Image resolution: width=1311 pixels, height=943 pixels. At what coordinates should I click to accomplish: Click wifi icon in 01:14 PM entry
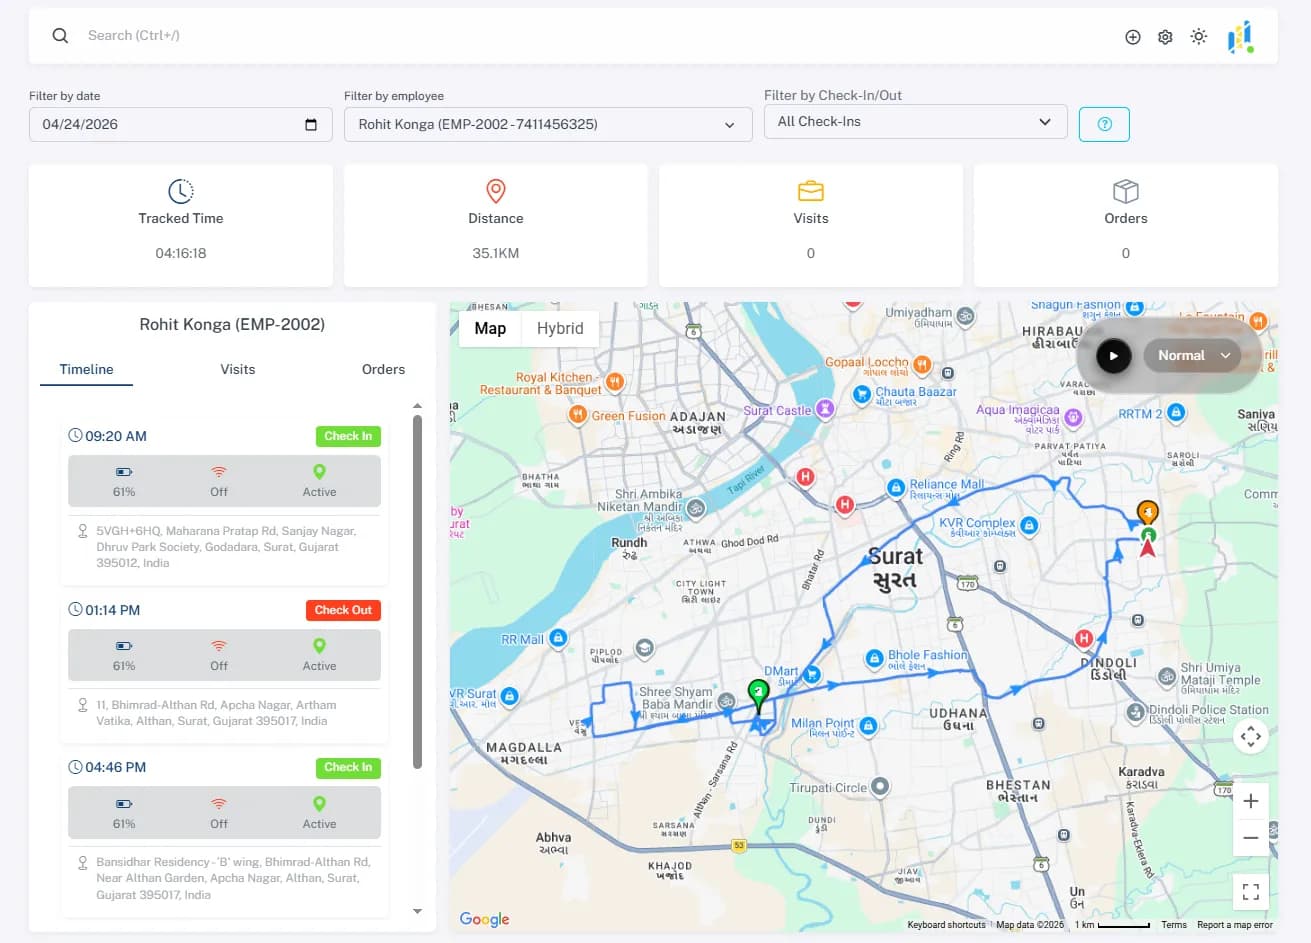219,646
